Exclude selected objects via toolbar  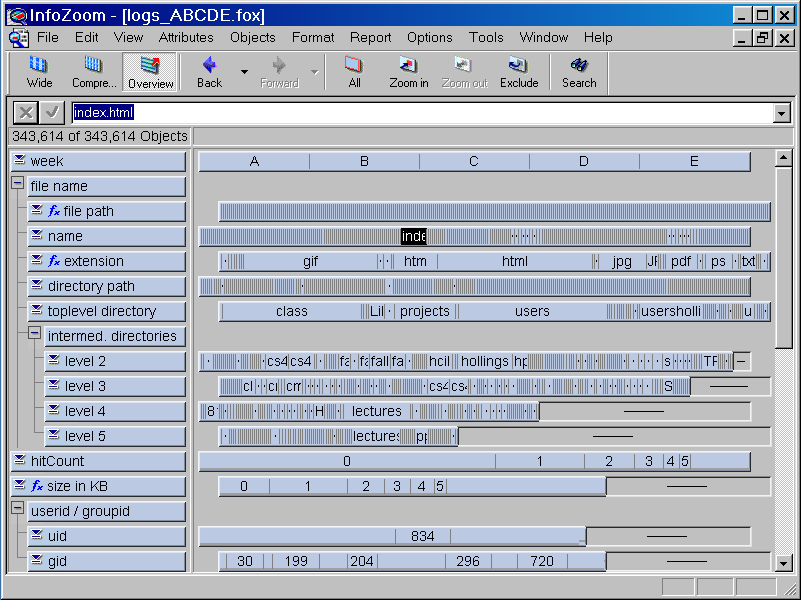519,72
